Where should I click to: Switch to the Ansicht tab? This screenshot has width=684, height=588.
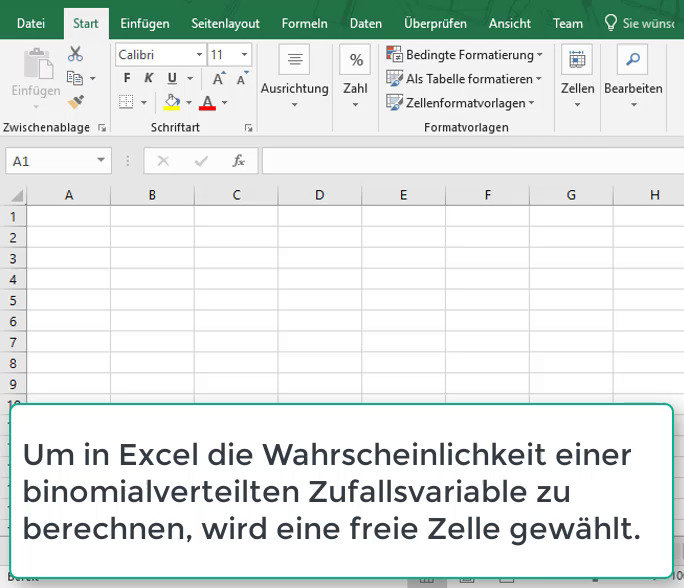click(x=510, y=23)
